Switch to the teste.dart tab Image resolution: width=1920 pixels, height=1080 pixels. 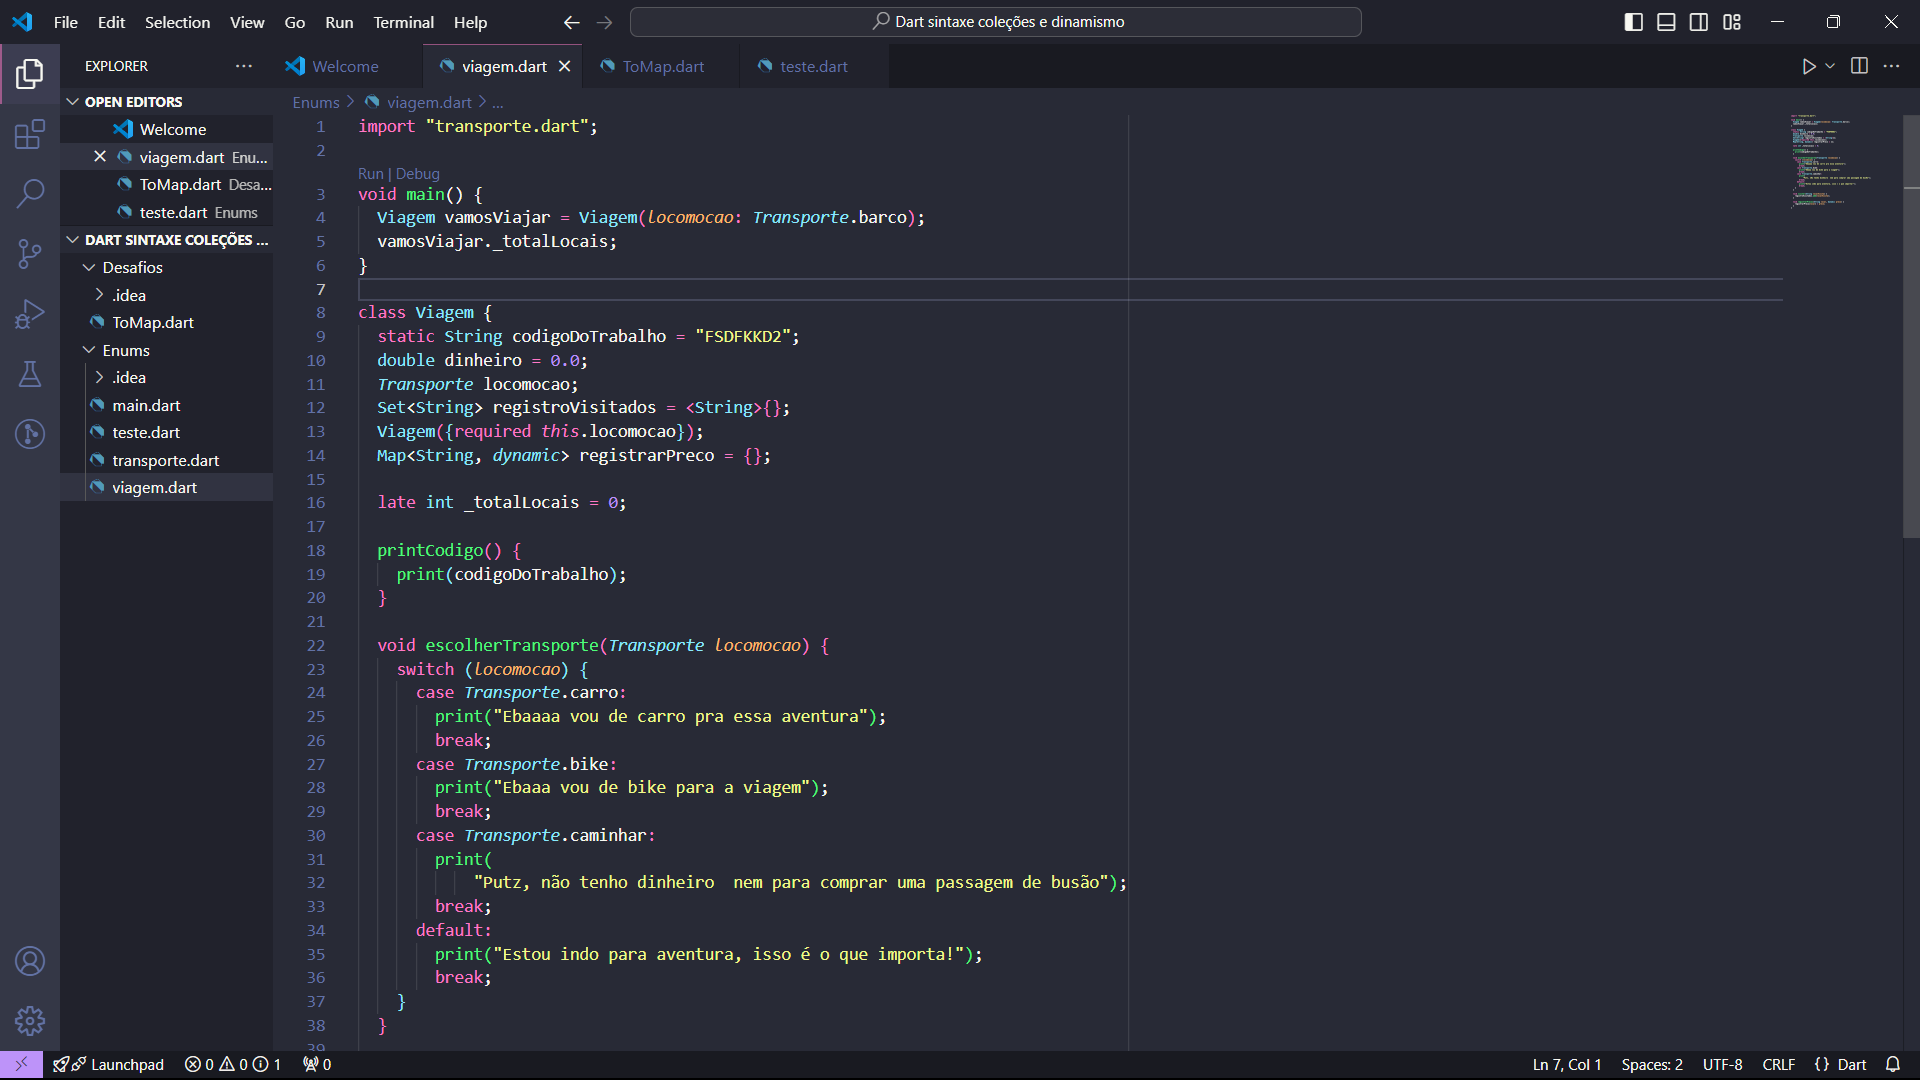(x=813, y=66)
